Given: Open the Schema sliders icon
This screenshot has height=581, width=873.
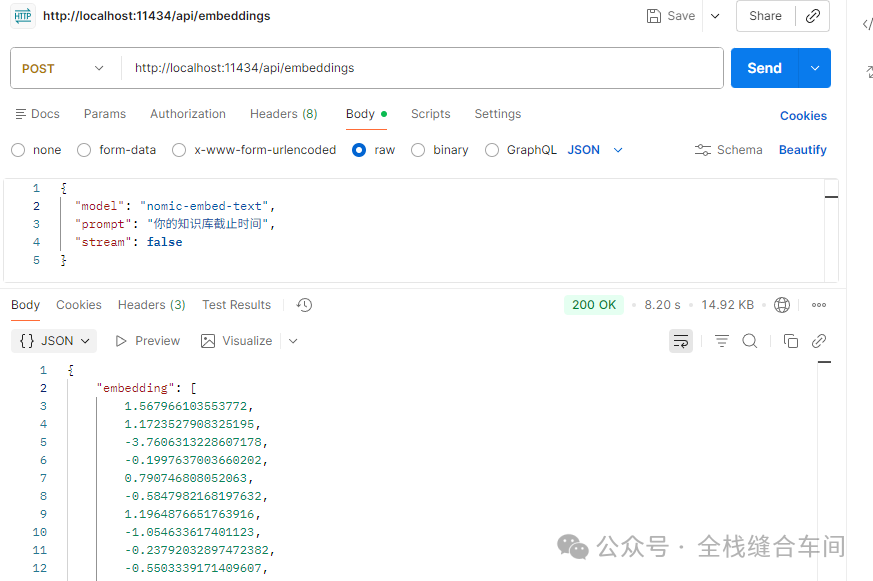Looking at the screenshot, I should click(x=703, y=150).
